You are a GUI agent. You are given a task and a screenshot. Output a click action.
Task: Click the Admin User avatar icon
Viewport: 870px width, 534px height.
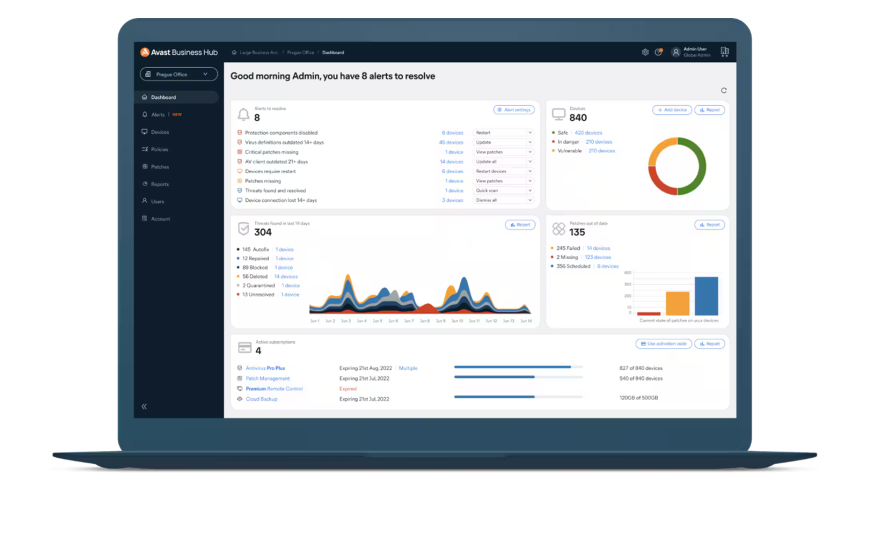coord(676,52)
